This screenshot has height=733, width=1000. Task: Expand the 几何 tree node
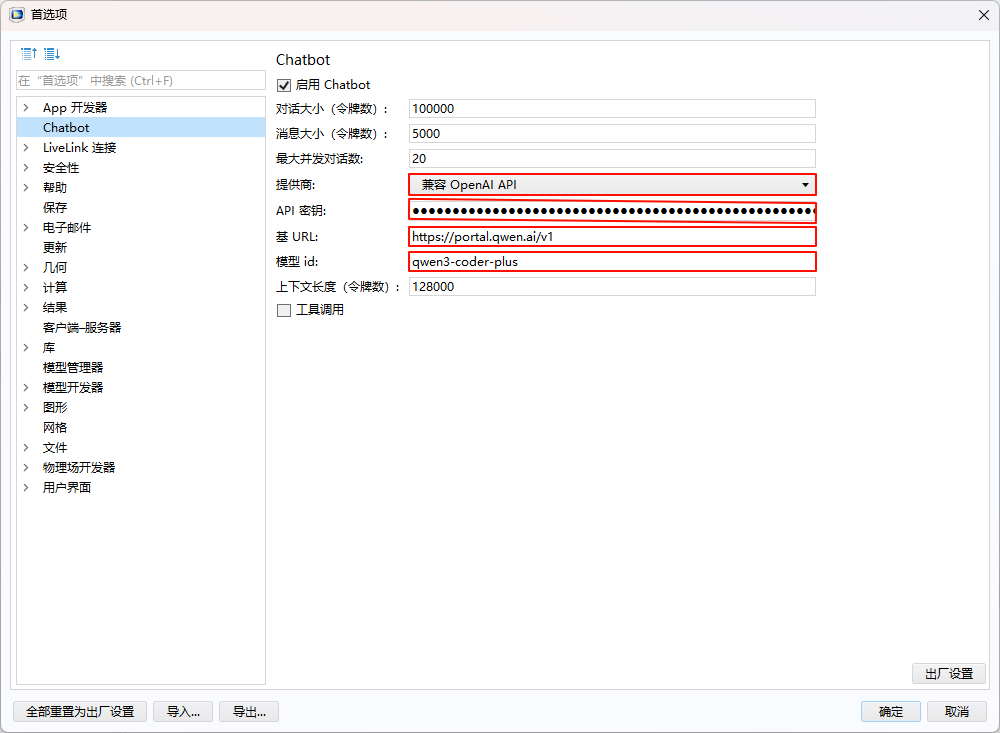[x=26, y=267]
